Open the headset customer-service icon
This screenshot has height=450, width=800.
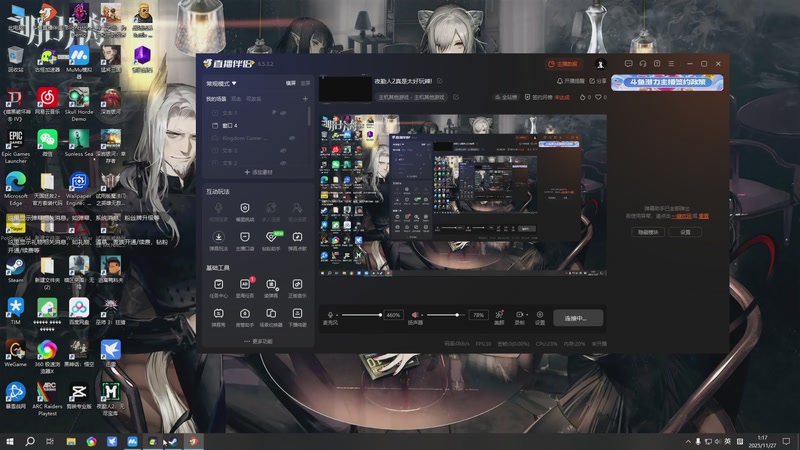coord(643,64)
